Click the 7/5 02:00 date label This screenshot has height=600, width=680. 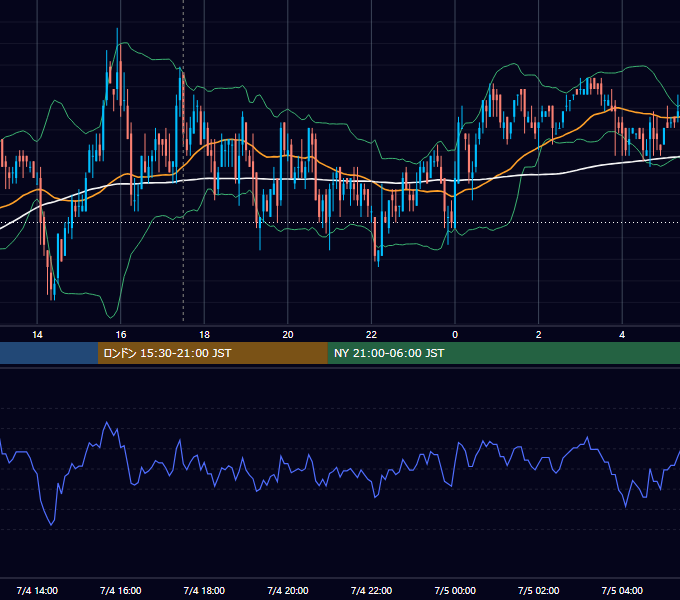[x=539, y=590]
